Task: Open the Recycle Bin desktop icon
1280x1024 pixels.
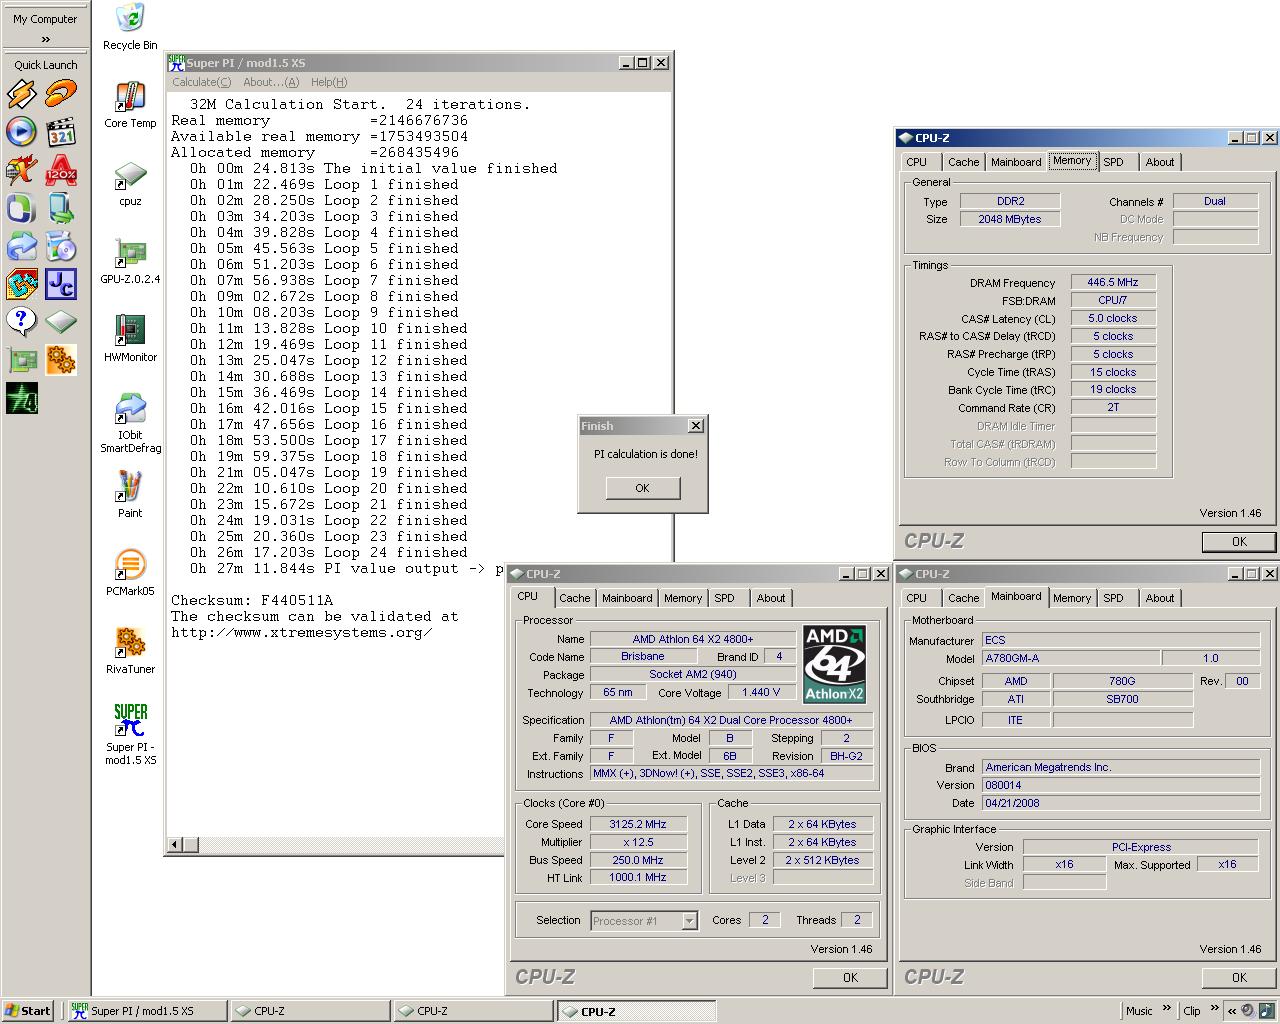Action: (130, 26)
